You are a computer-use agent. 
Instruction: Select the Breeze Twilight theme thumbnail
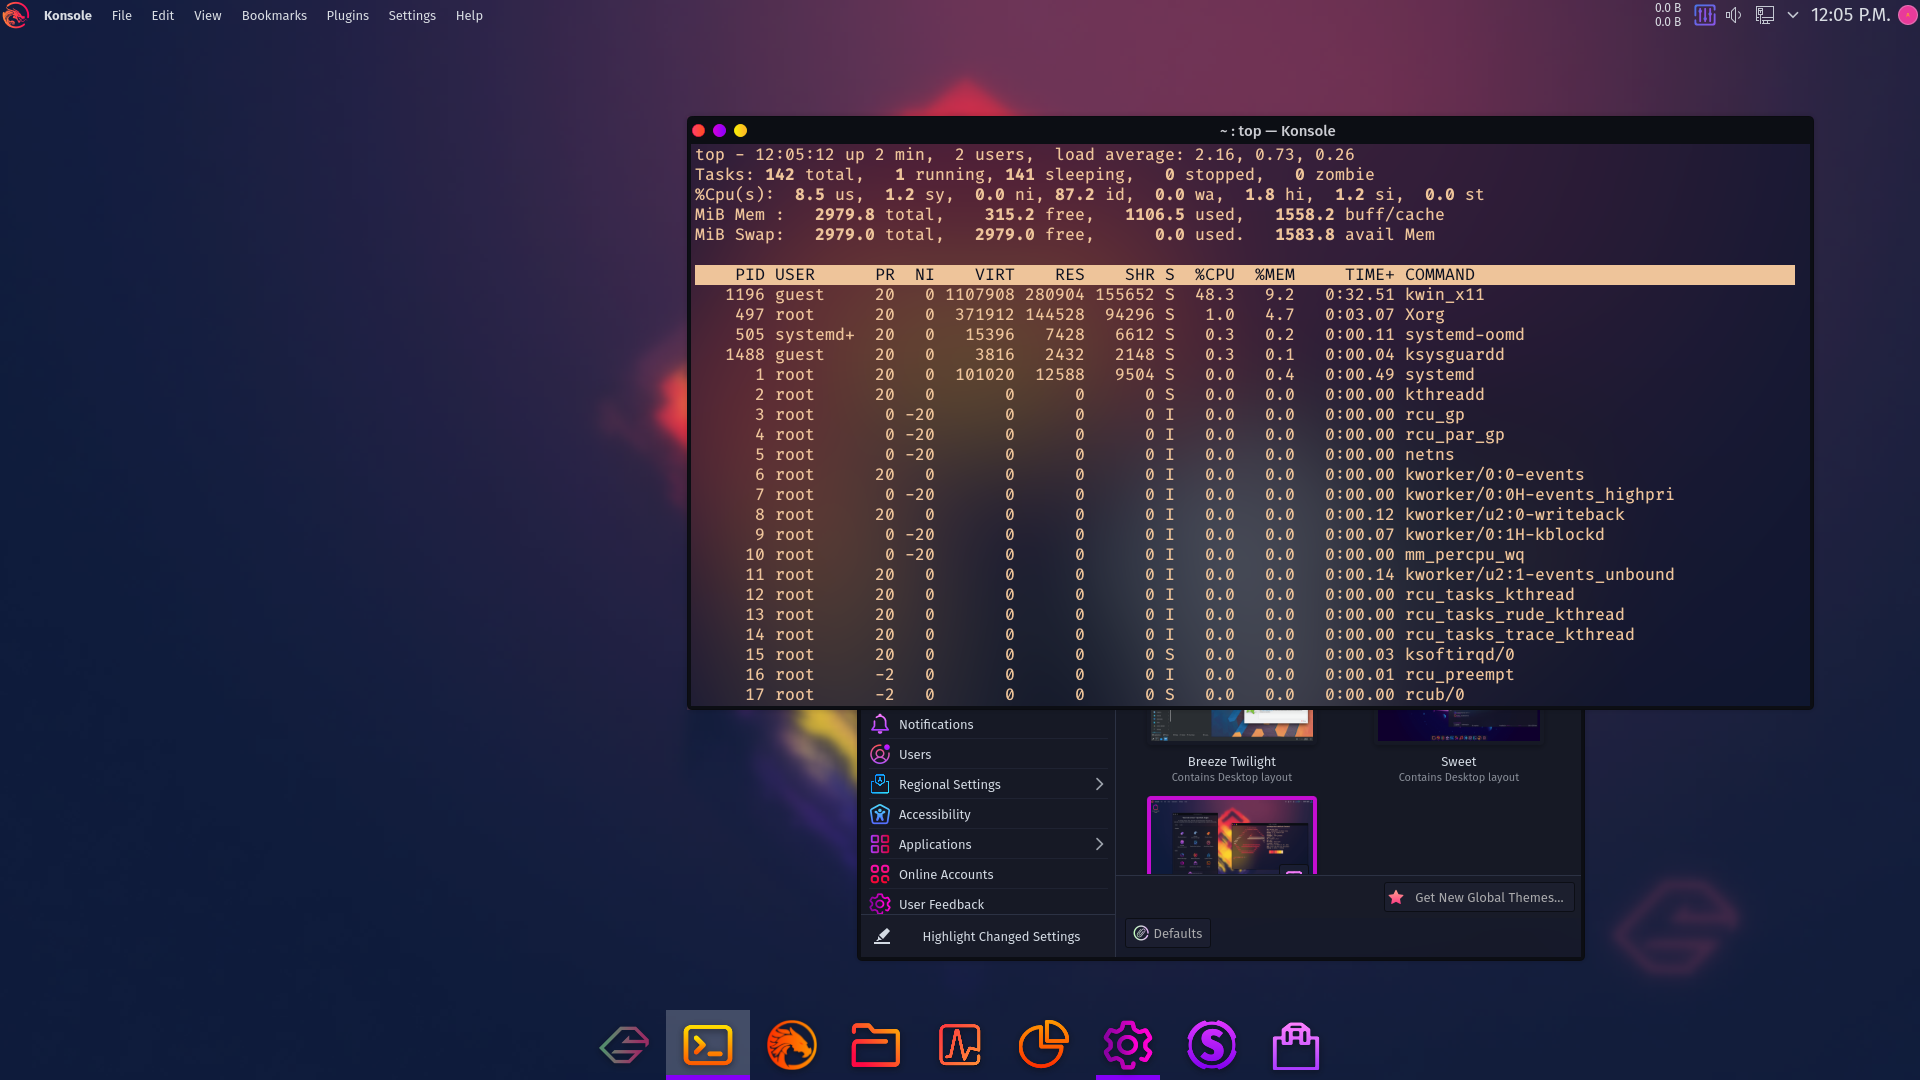(1232, 726)
